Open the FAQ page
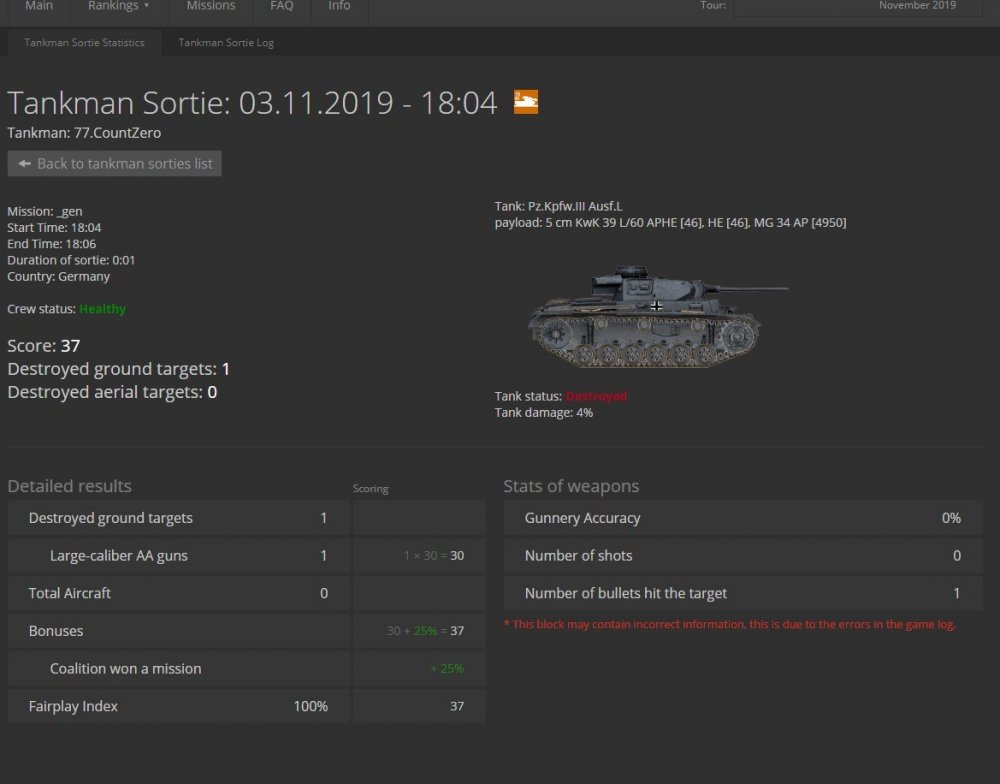Viewport: 1000px width, 784px height. coord(282,6)
